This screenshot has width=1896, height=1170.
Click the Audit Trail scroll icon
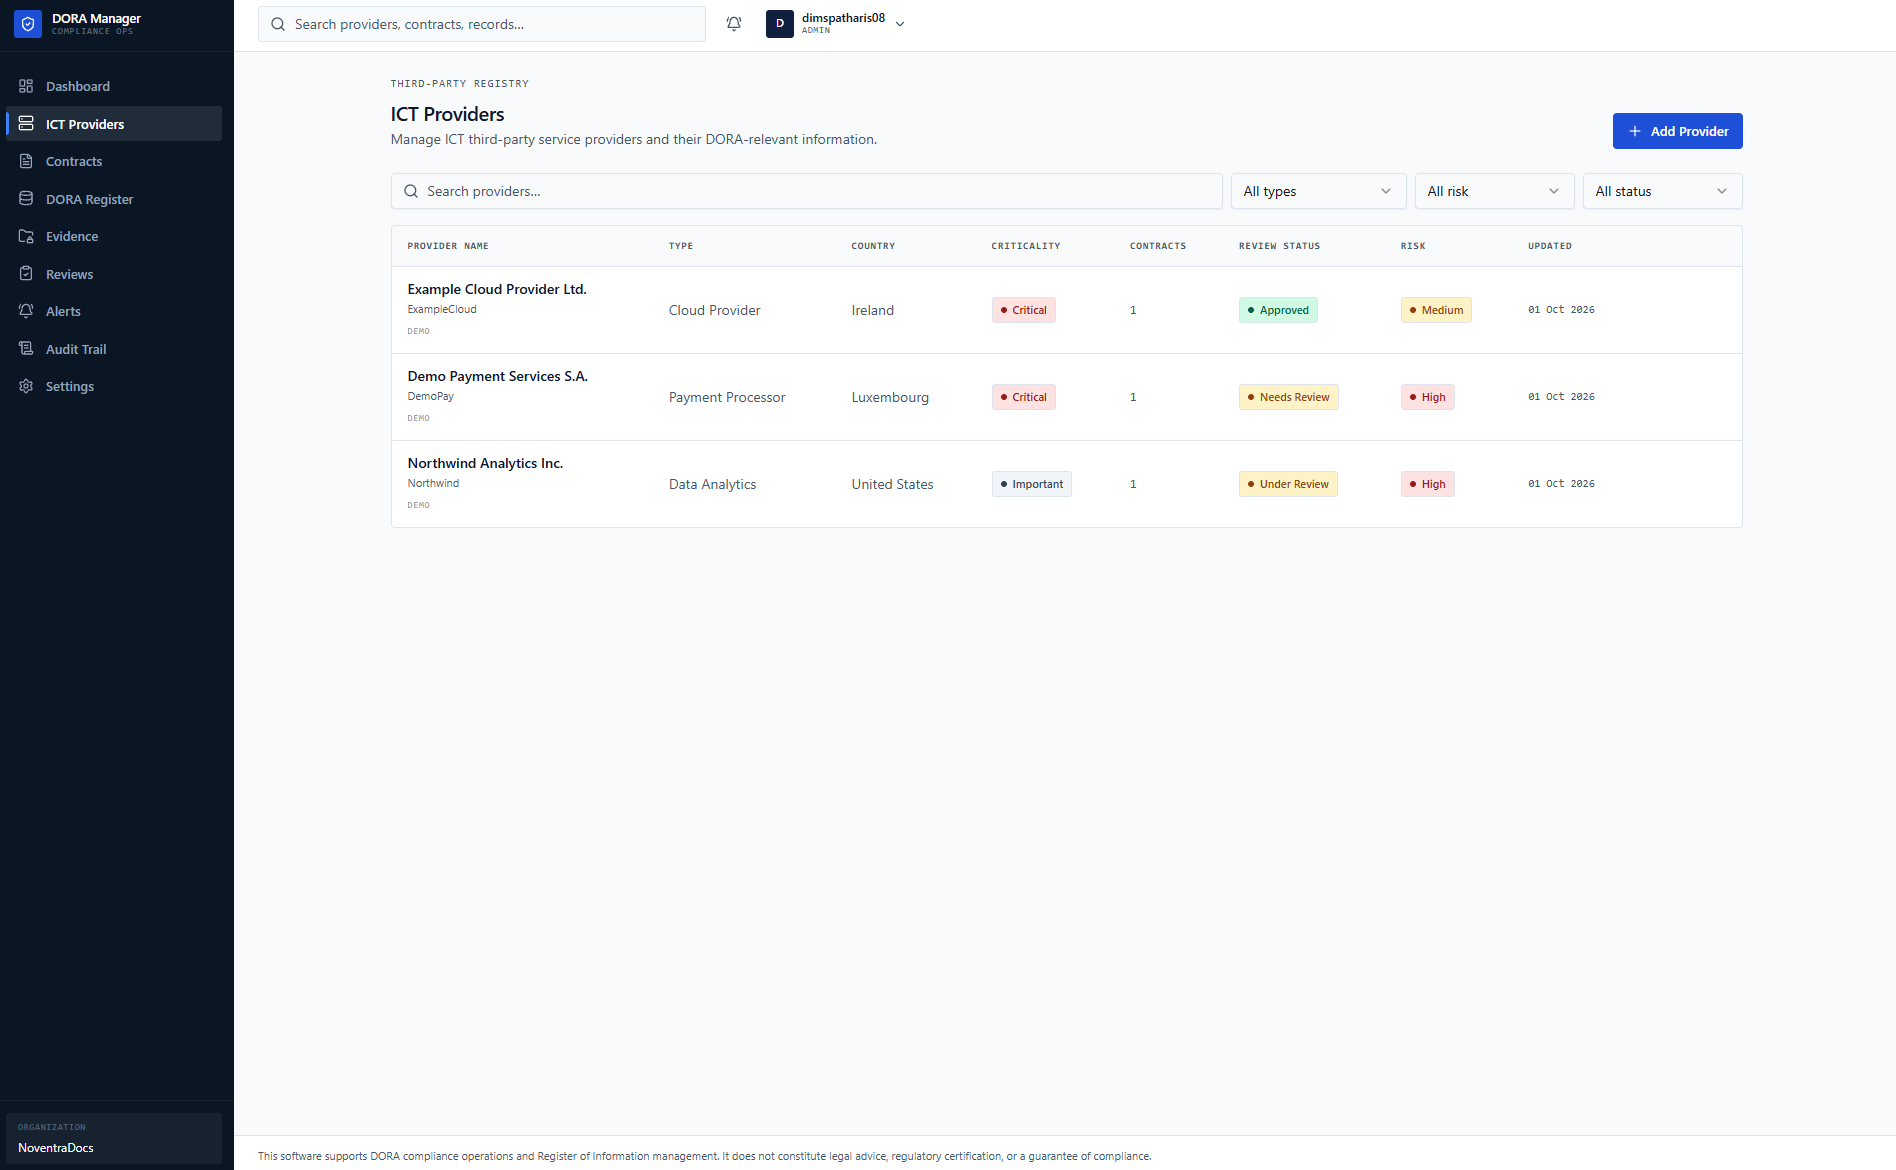[x=26, y=349]
